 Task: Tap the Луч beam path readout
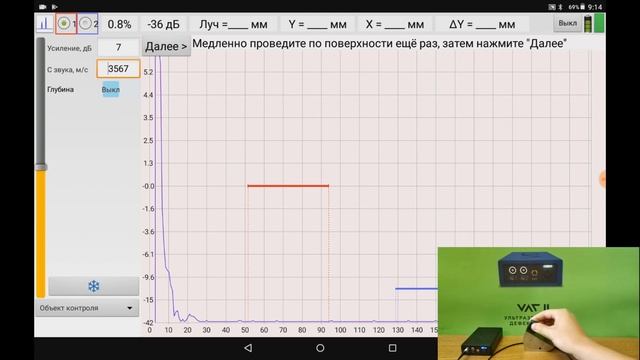pos(233,24)
